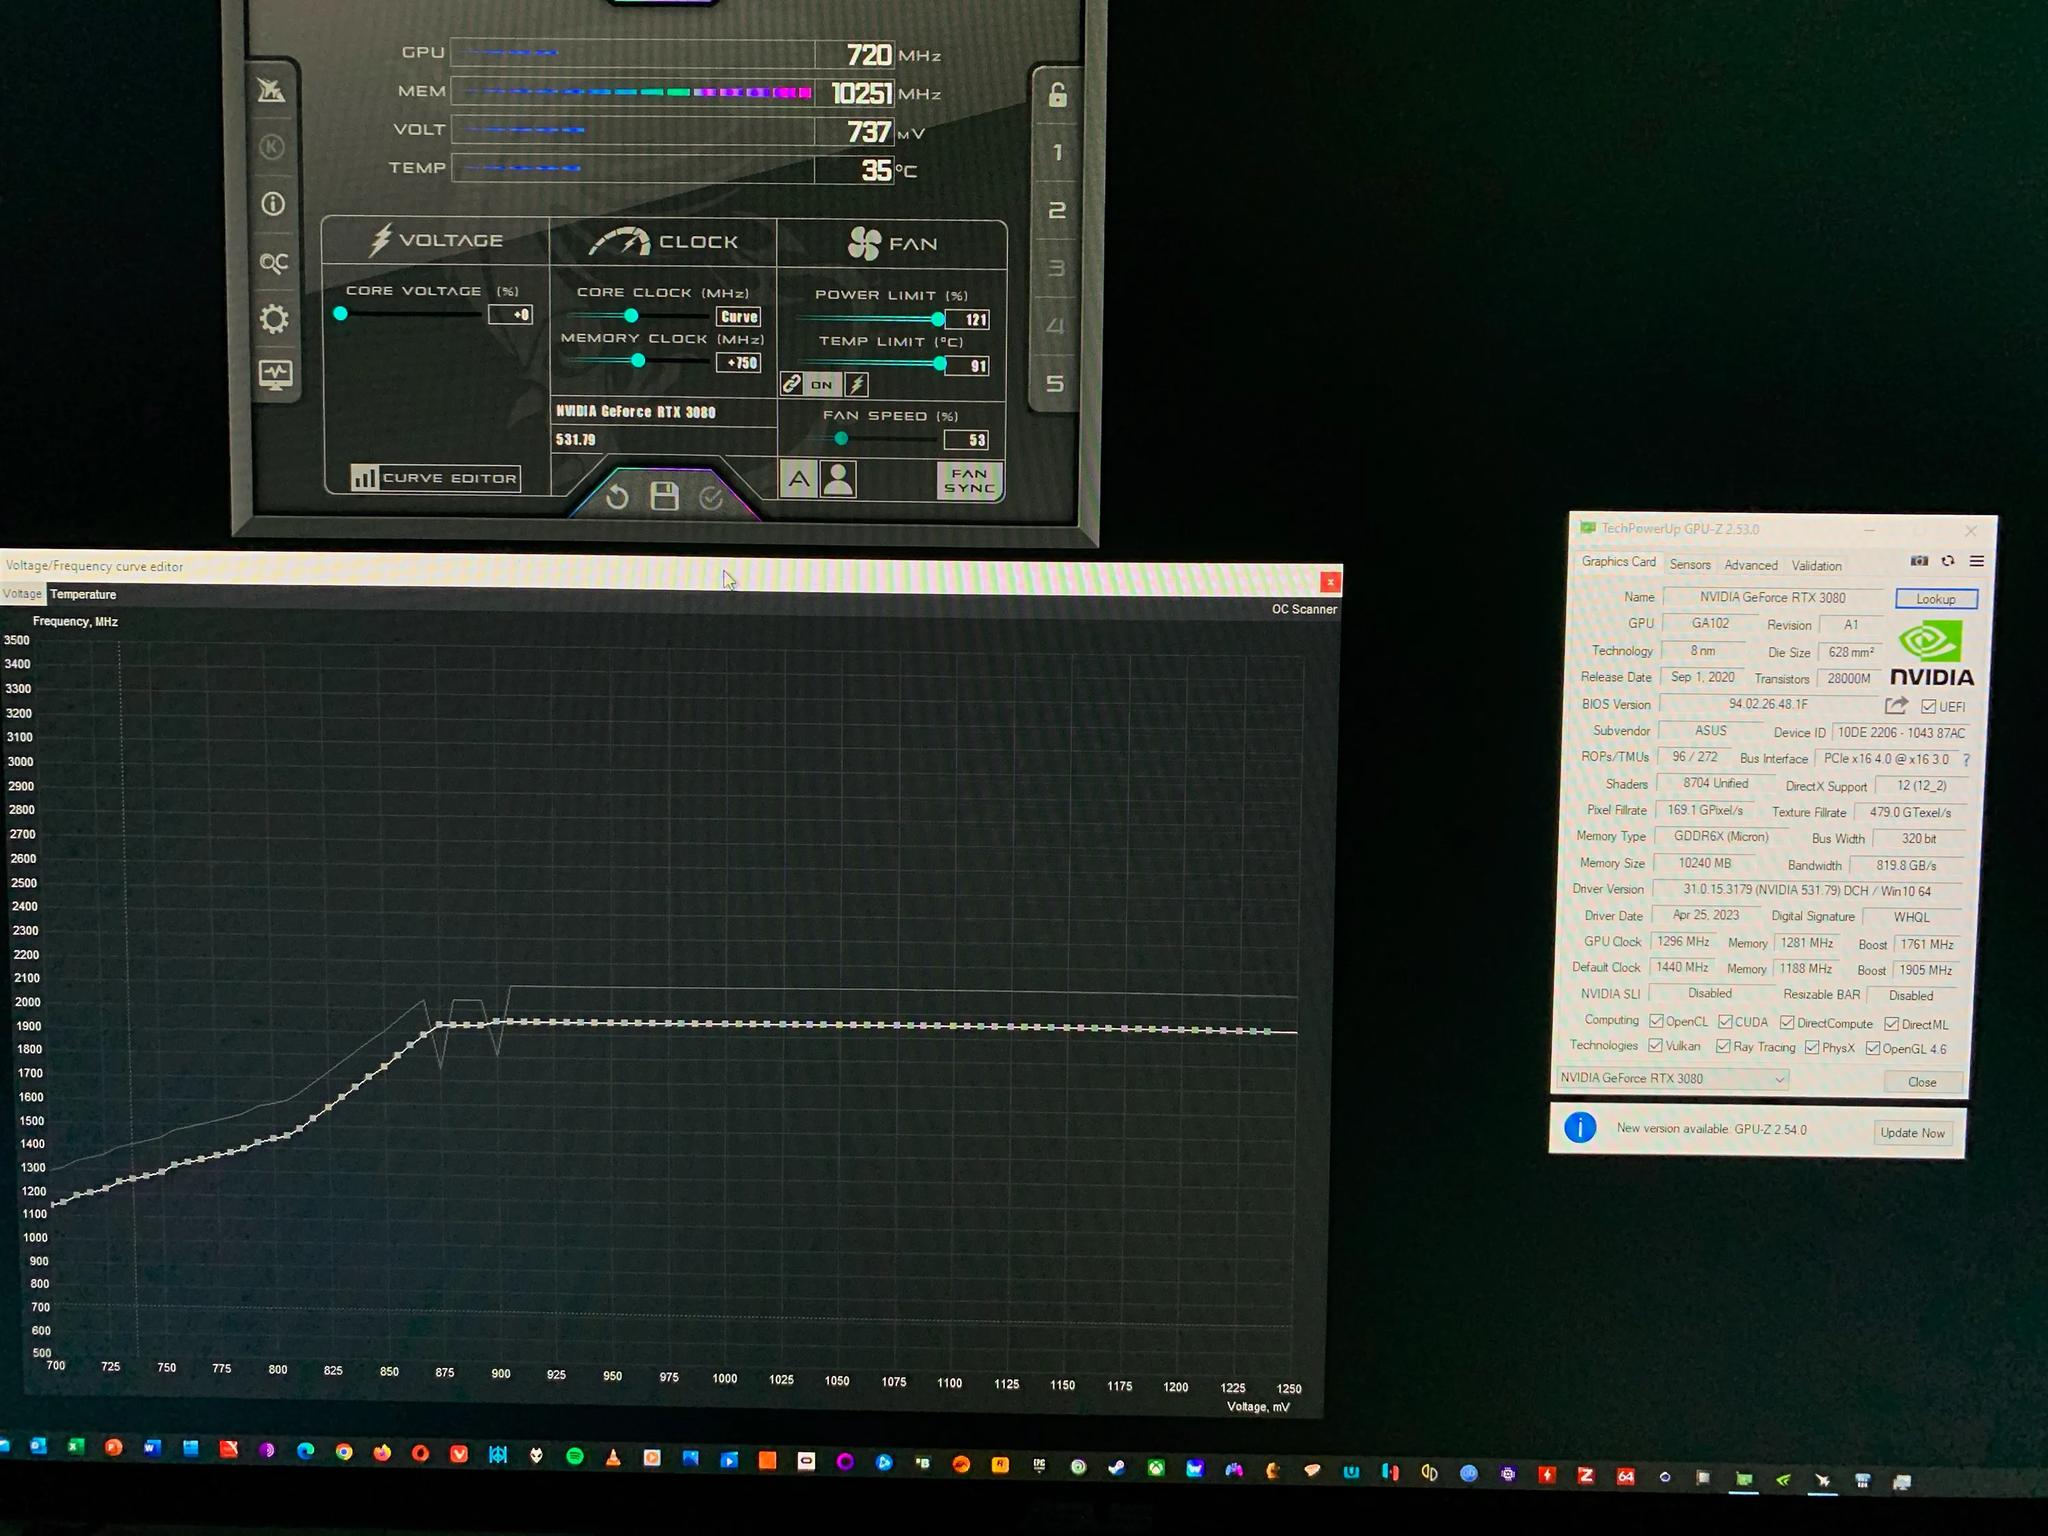Open the Xbox app from the taskbar
The width and height of the screenshot is (2048, 1536).
(1155, 1468)
